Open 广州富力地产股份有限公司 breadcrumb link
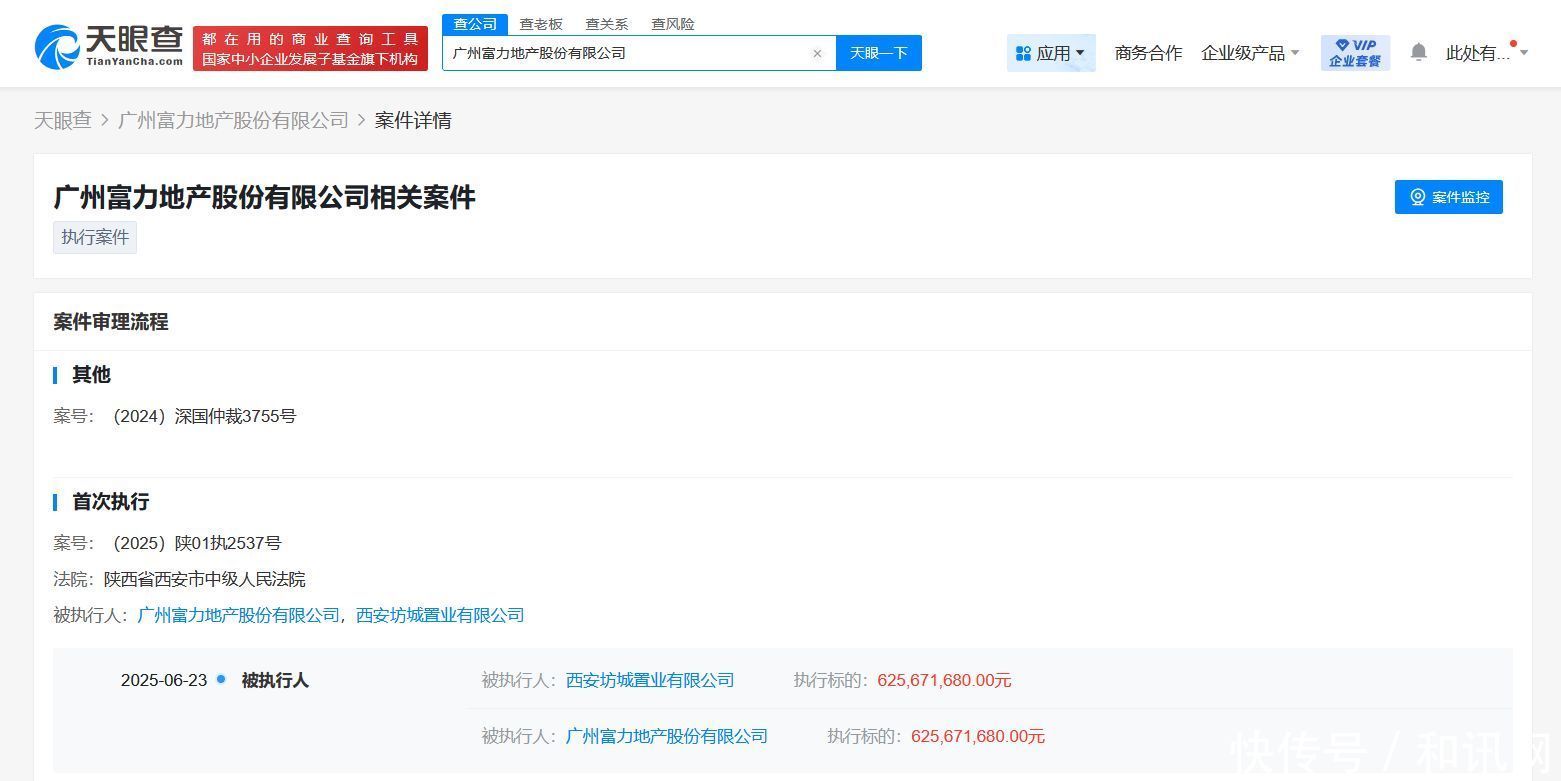This screenshot has width=1561, height=781. 233,120
